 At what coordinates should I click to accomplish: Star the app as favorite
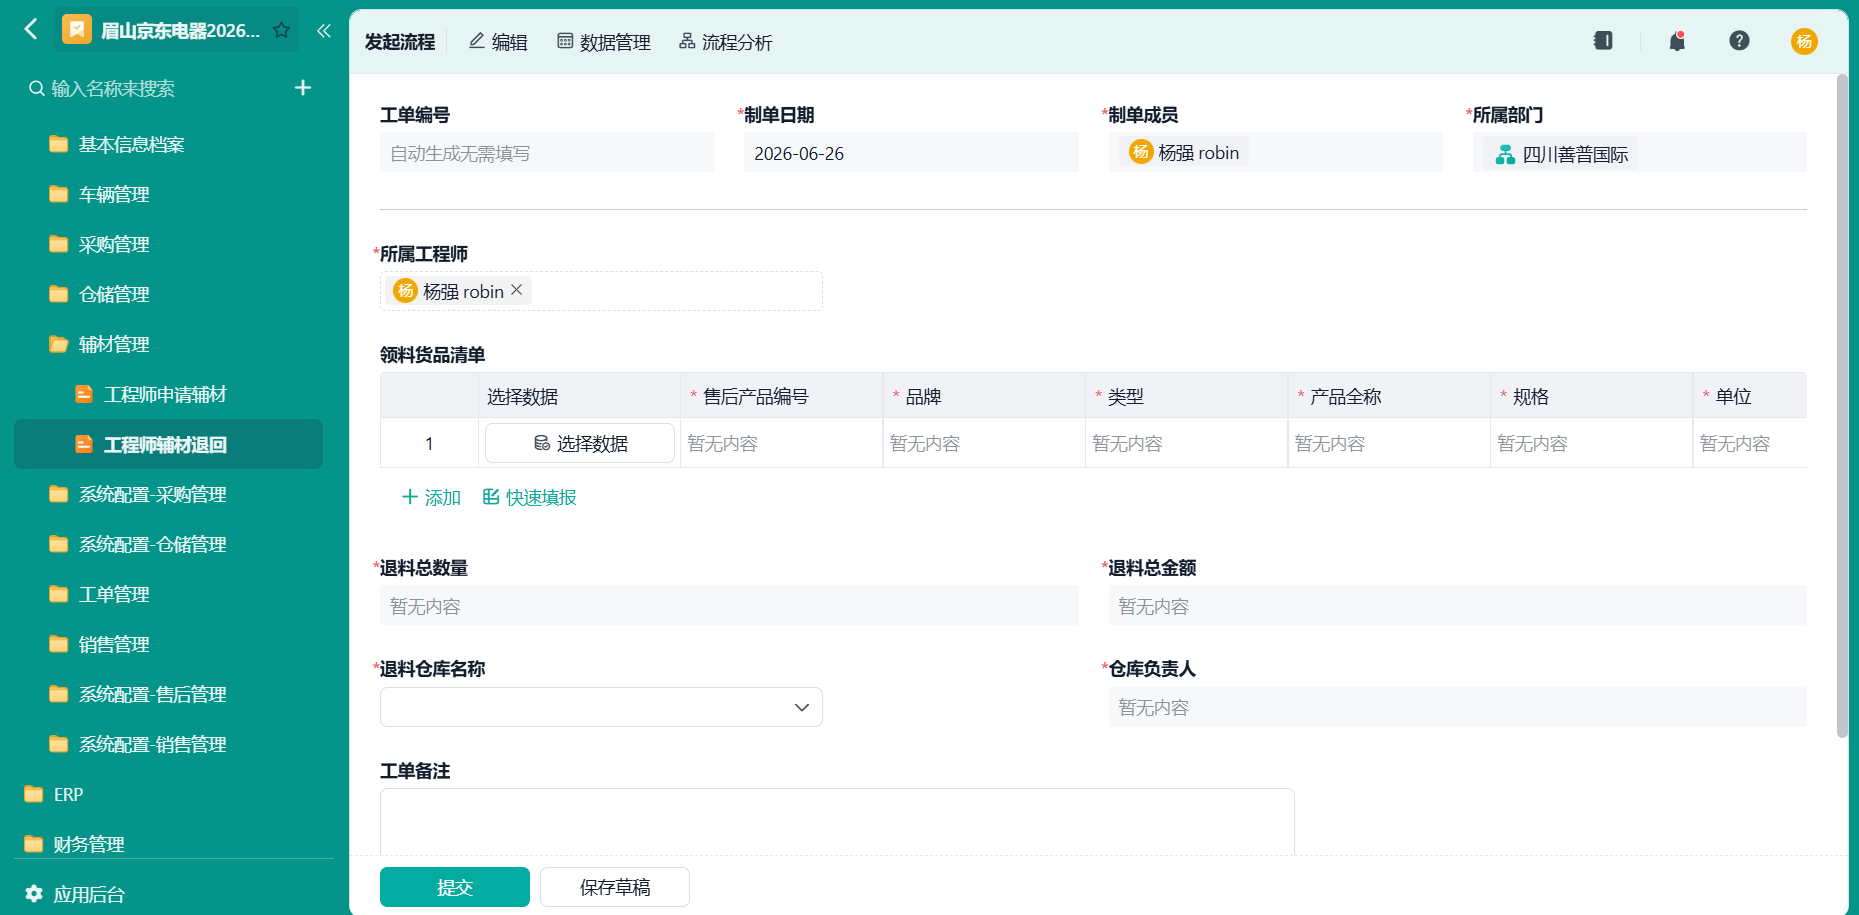point(282,30)
